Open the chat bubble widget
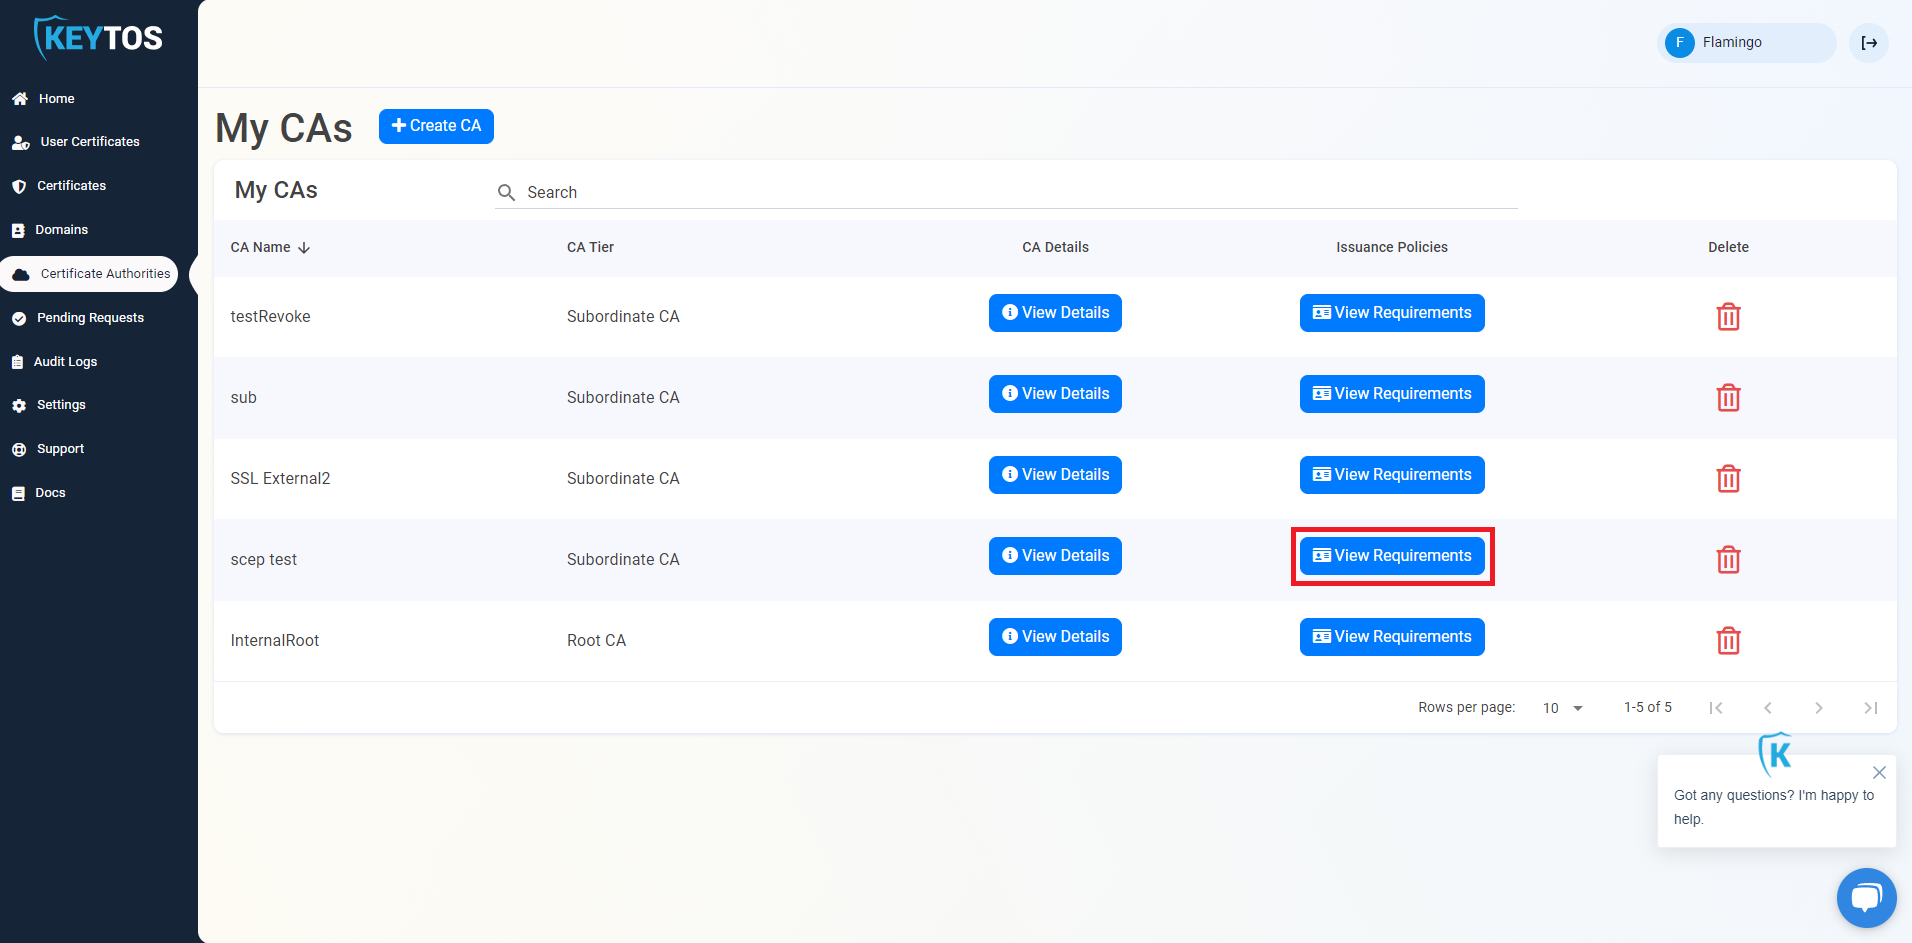 (x=1866, y=898)
